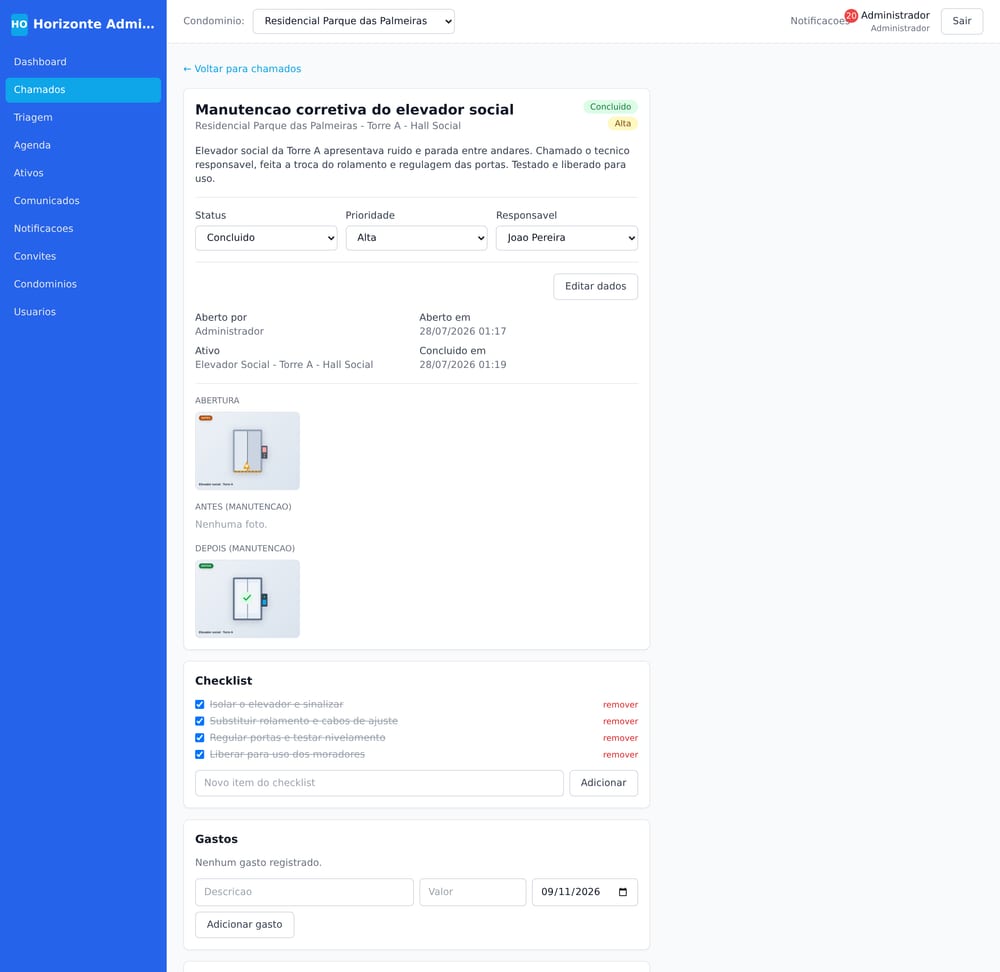Remove the 'Isolar o elevador e sinalizar' item
1000x972 pixels.
[x=621, y=705]
